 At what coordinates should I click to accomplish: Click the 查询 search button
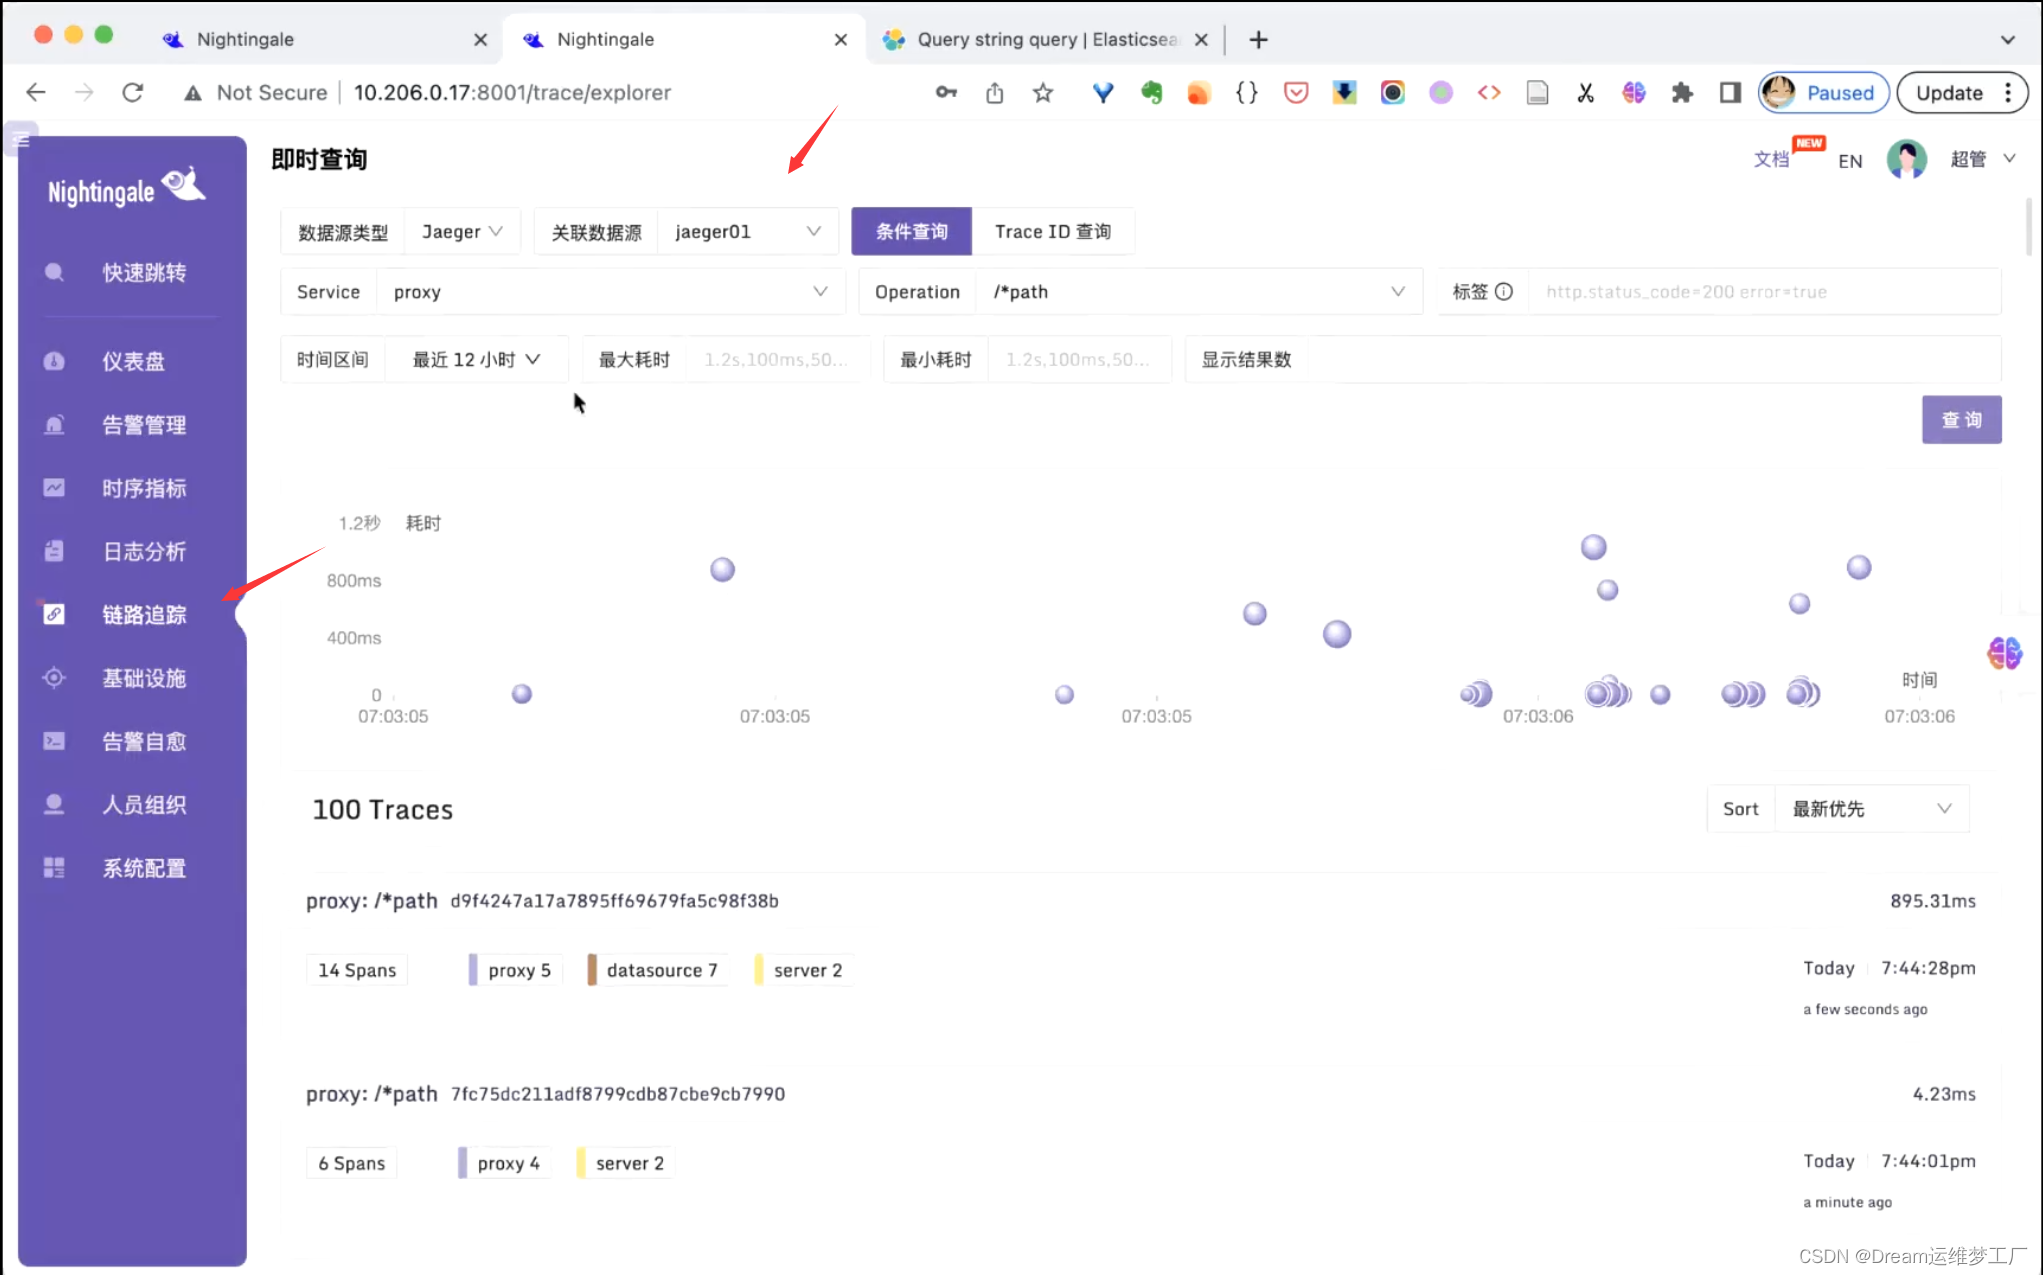[1960, 420]
